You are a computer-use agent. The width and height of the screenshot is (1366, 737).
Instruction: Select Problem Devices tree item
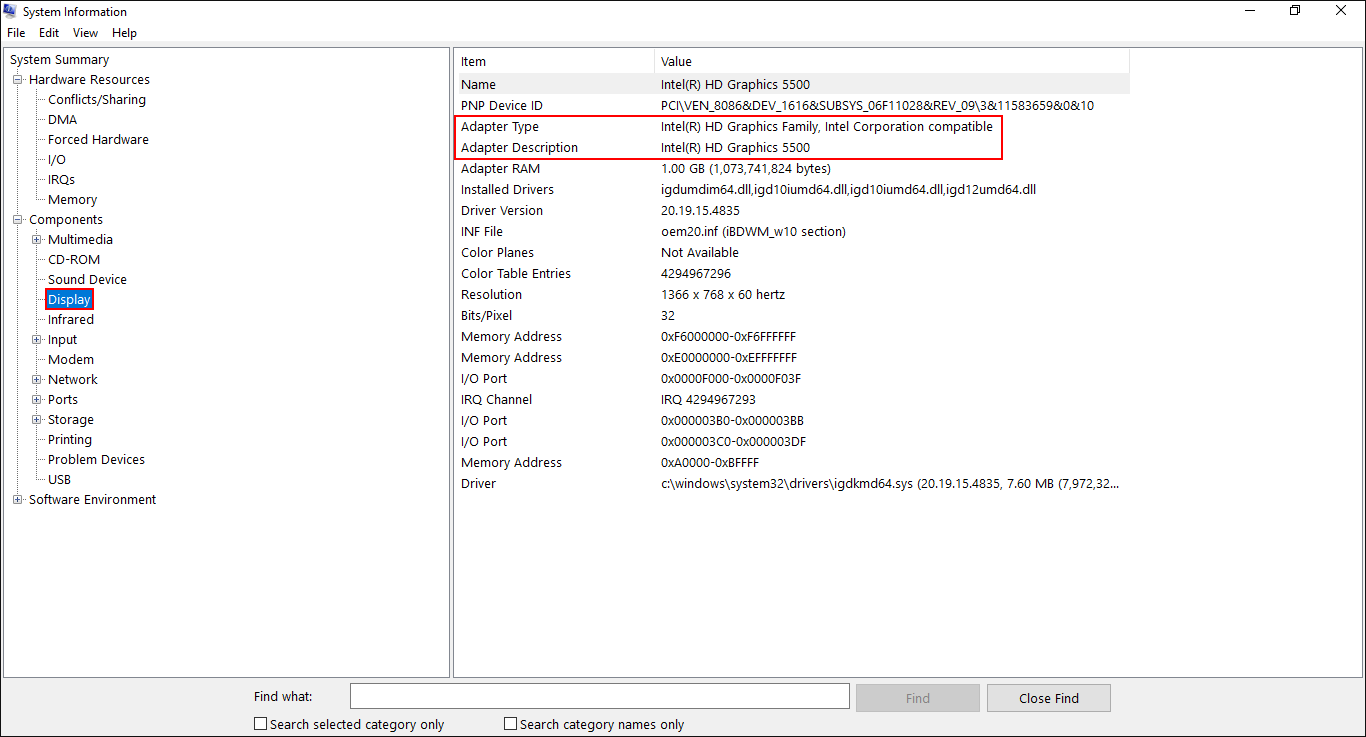pos(96,460)
